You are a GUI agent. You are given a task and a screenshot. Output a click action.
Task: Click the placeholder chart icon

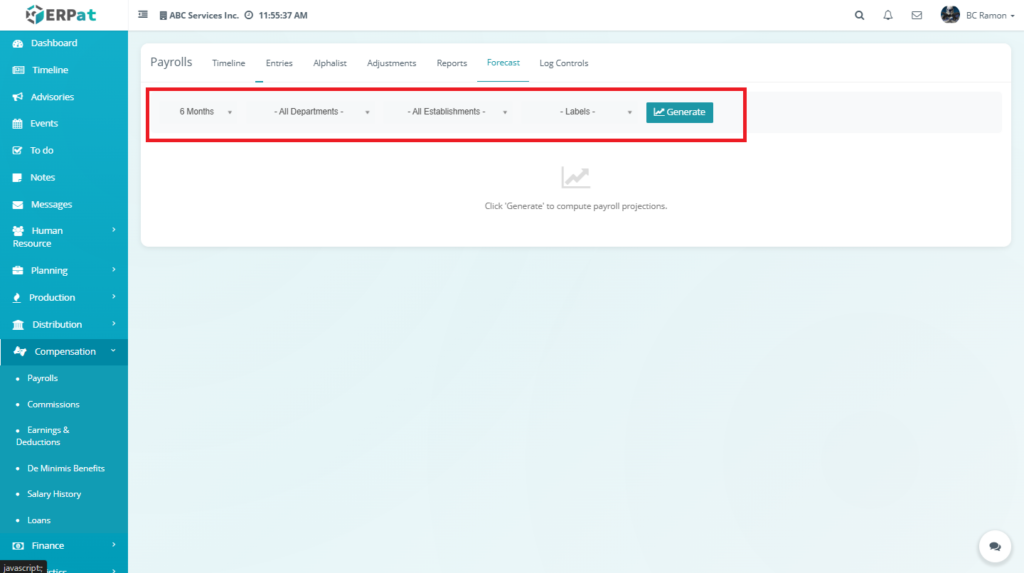pyautogui.click(x=575, y=177)
